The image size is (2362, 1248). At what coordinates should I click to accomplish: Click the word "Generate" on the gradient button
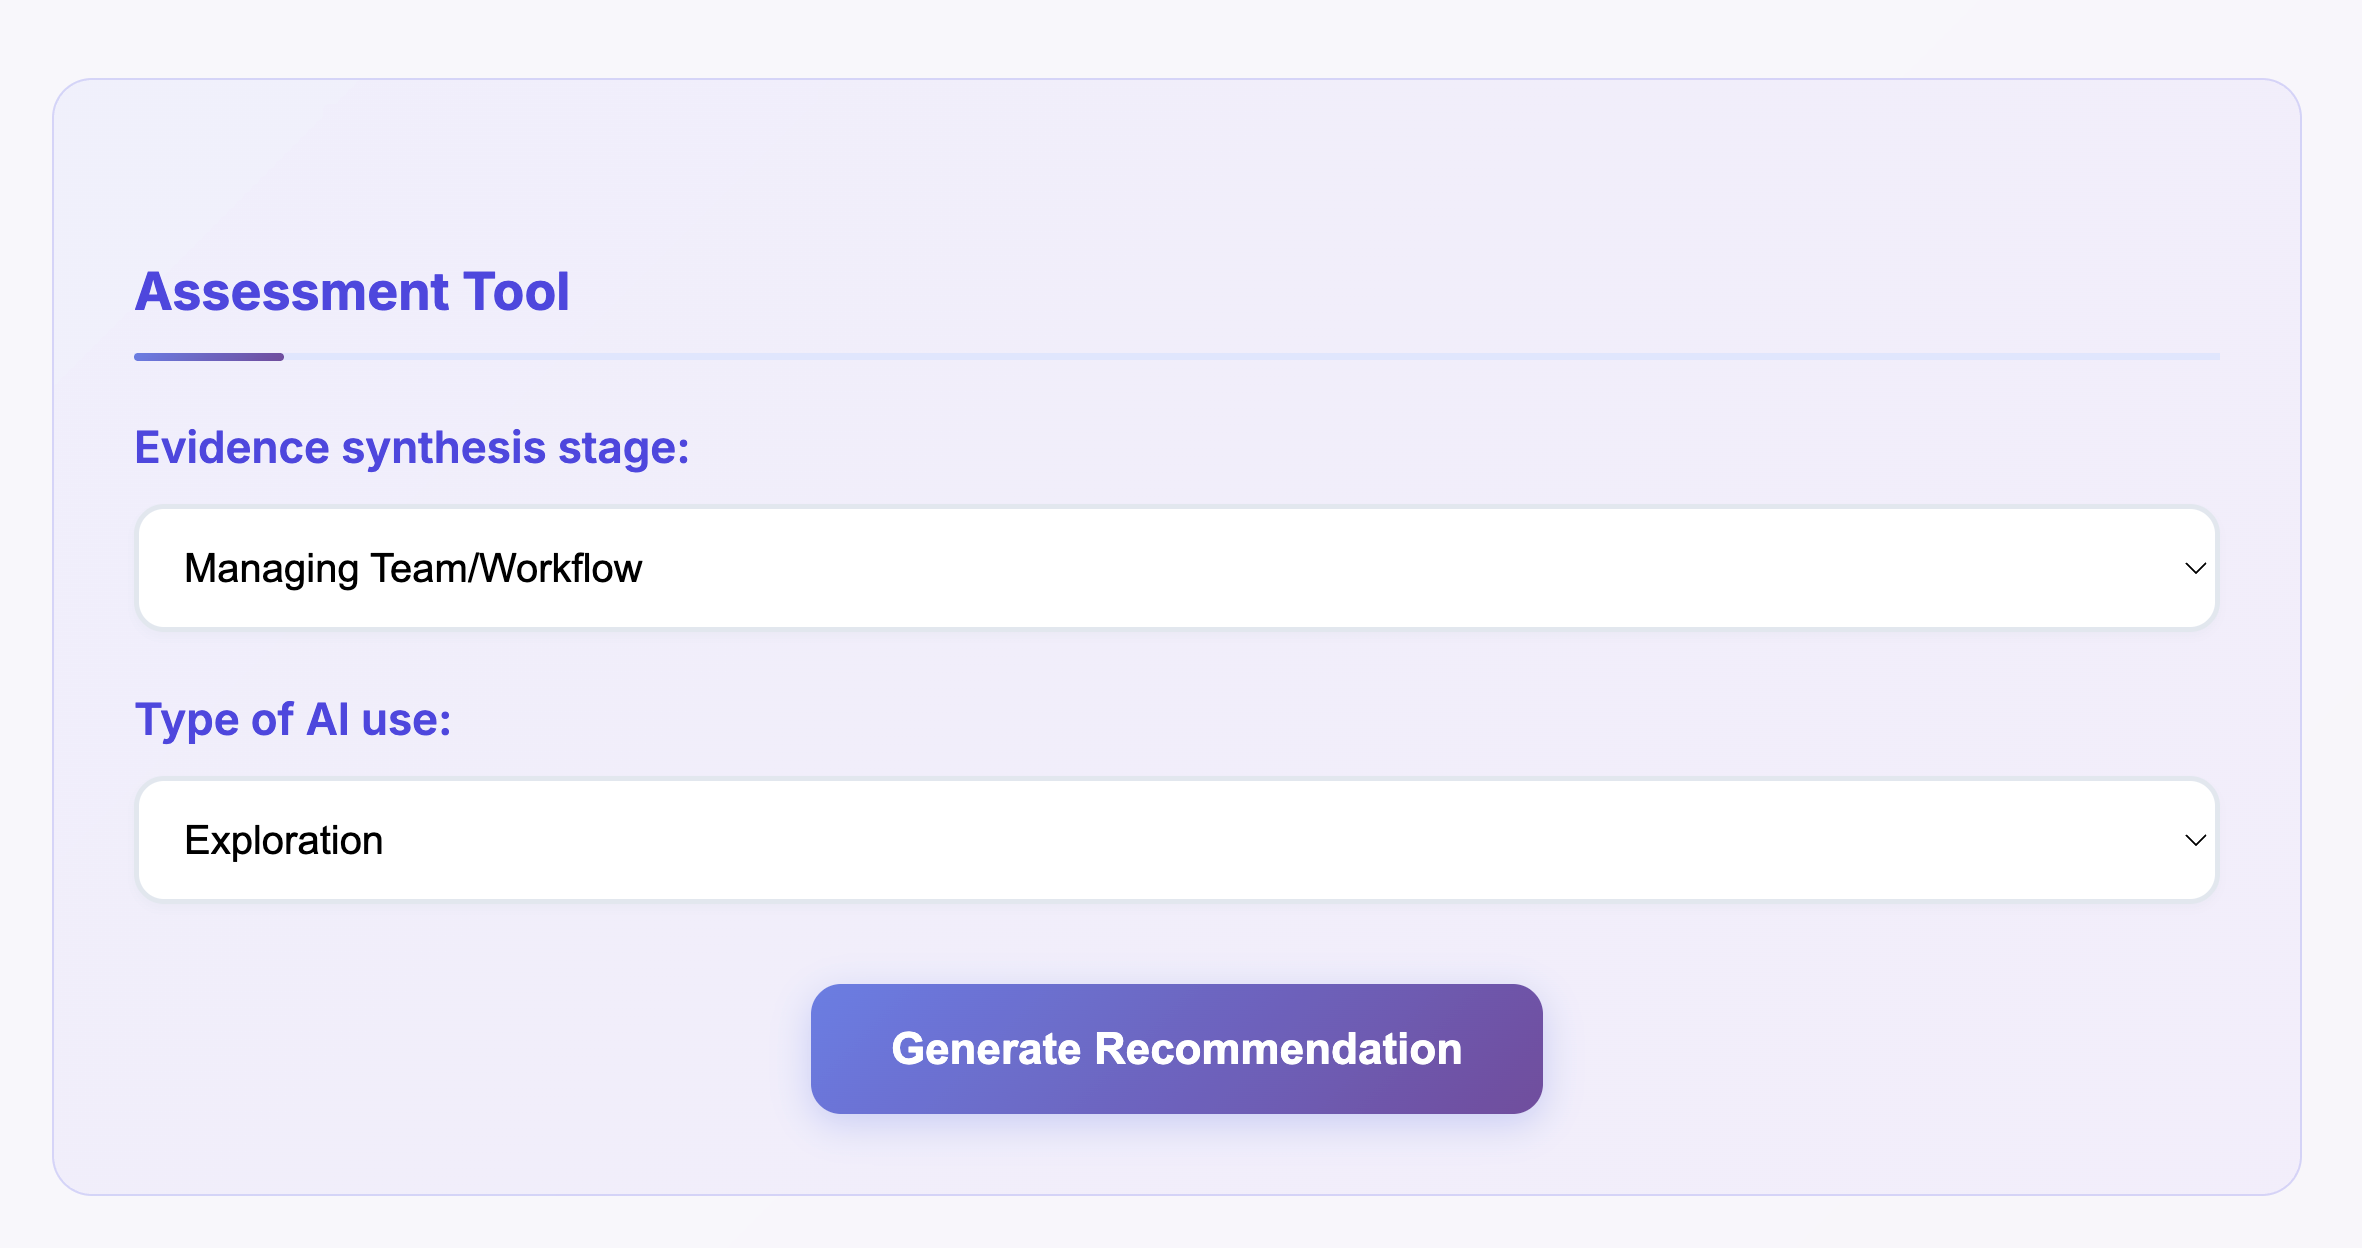click(986, 1049)
